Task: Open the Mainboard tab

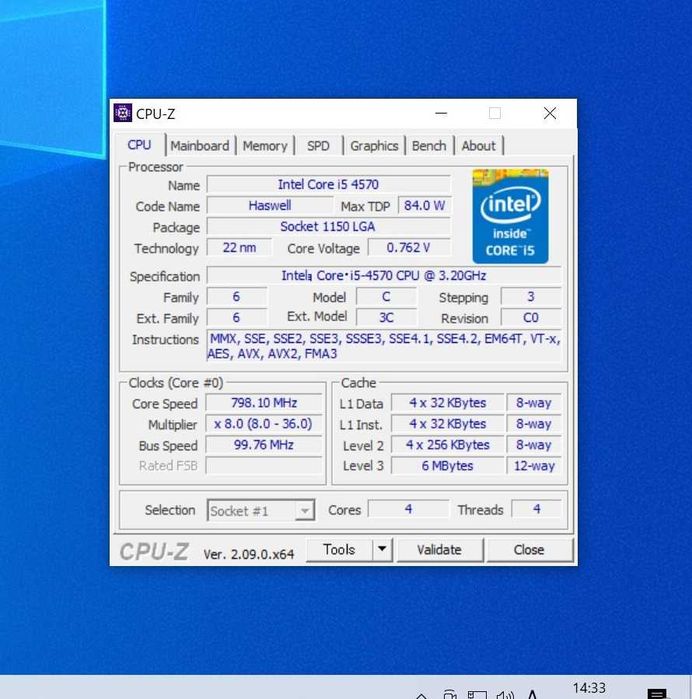Action: [x=200, y=146]
